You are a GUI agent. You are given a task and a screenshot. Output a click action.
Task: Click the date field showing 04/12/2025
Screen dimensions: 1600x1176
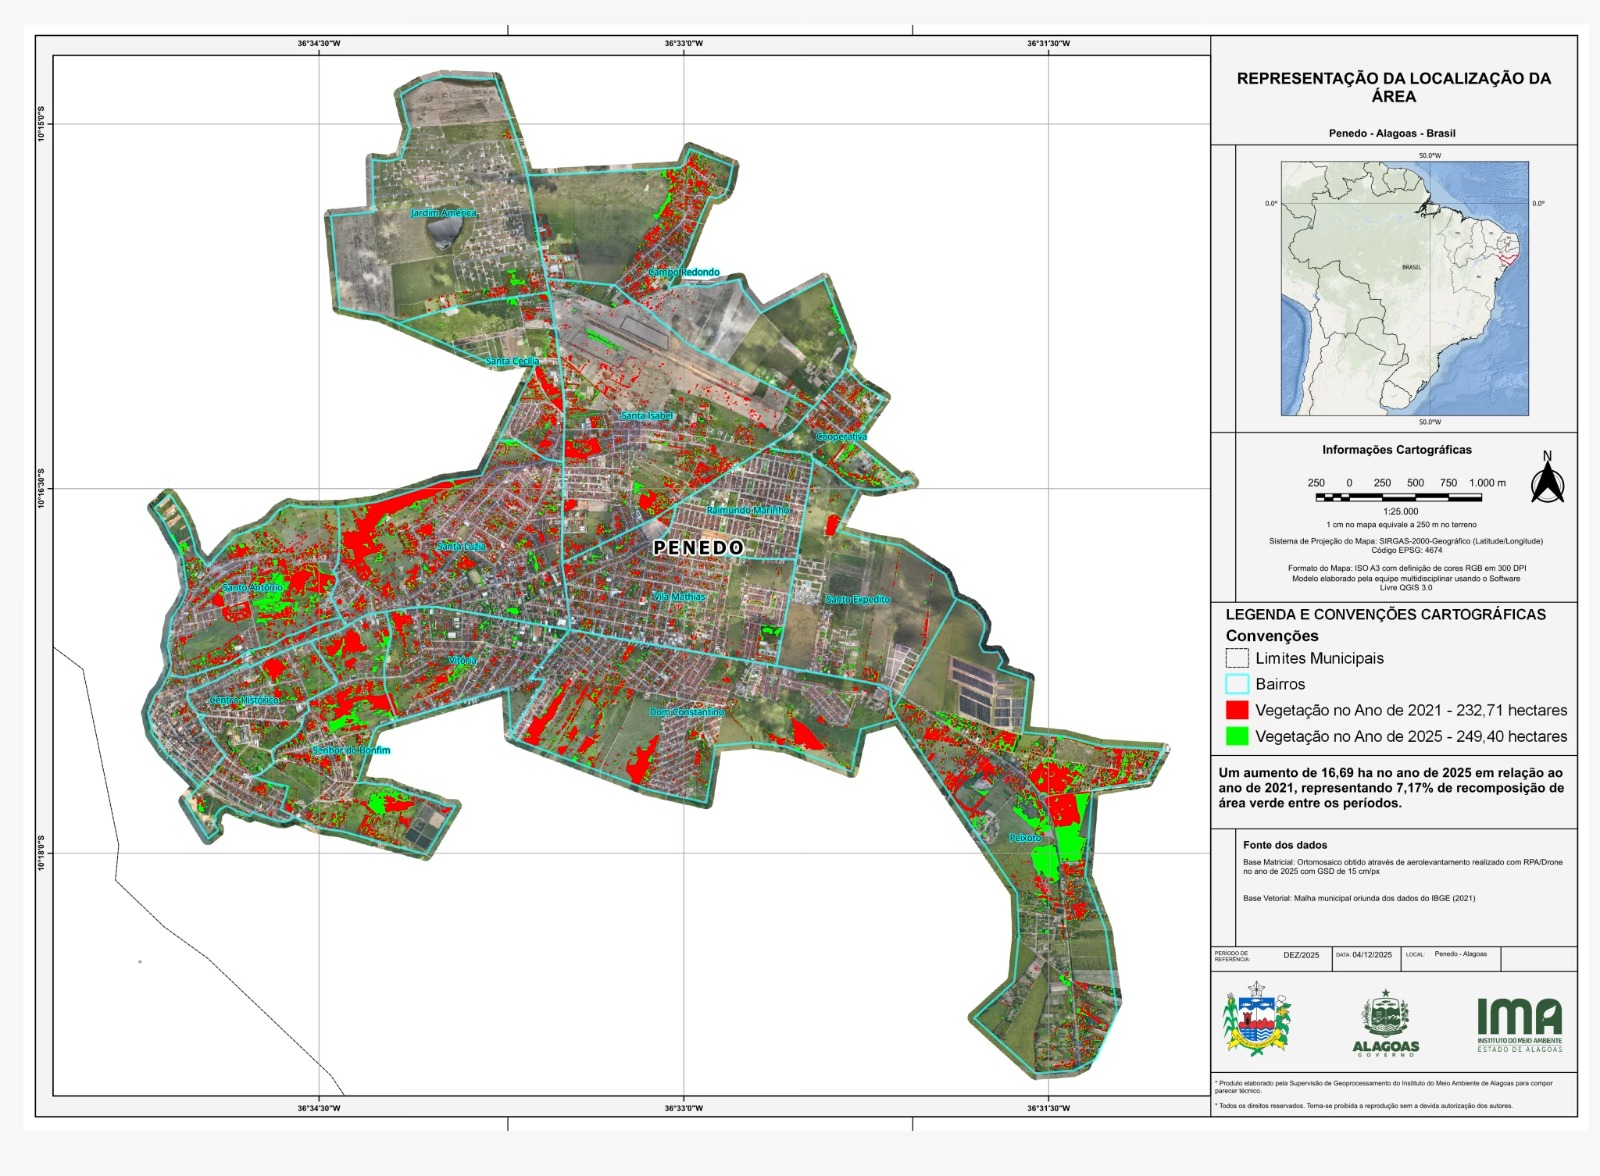[x=1371, y=955]
